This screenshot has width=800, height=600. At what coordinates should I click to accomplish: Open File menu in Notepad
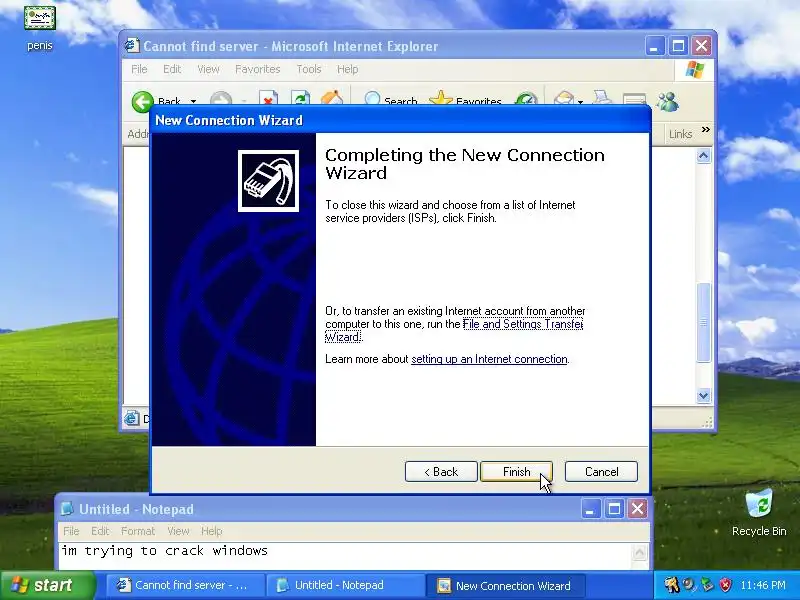tap(71, 531)
